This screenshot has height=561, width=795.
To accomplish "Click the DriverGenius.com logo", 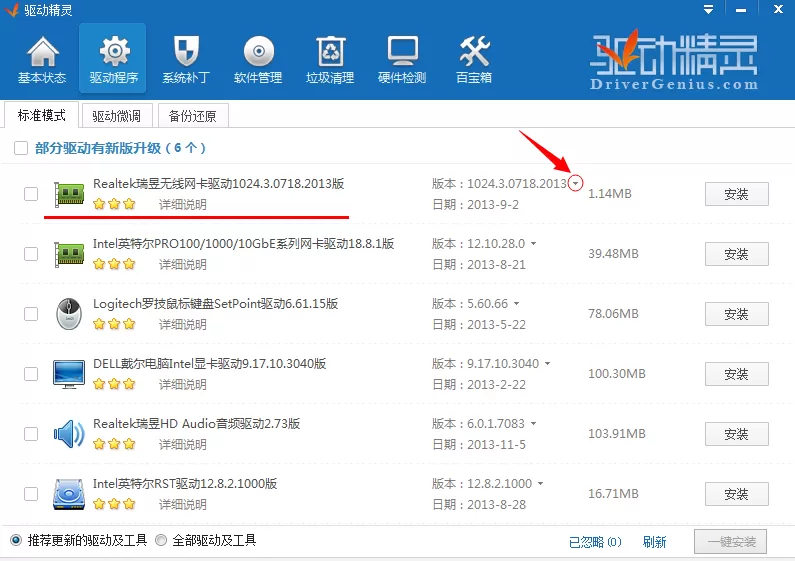I will (674, 60).
